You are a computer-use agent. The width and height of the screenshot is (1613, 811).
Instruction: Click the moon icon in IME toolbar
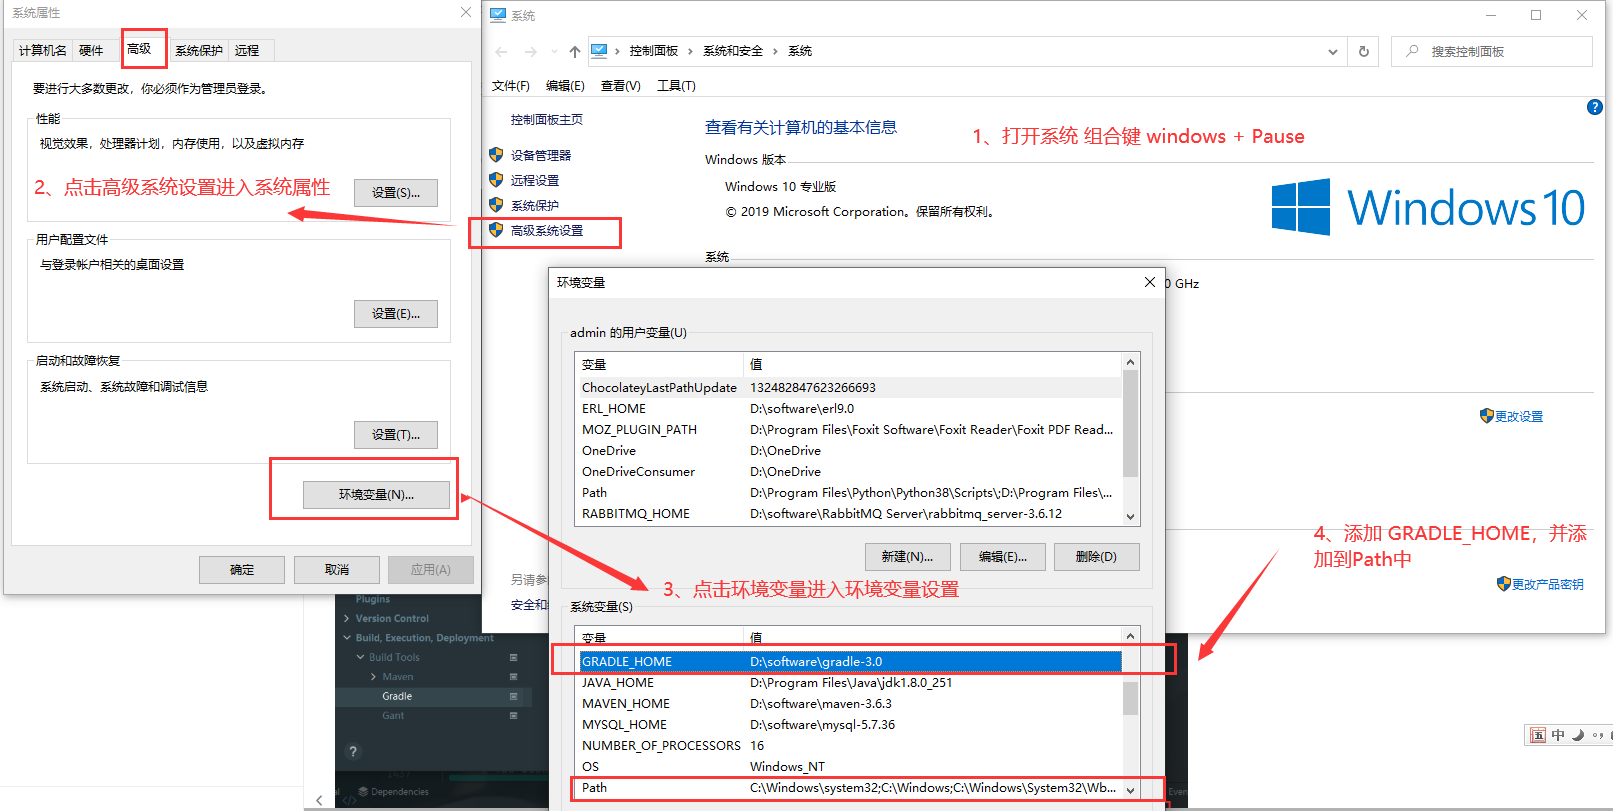pos(1577,735)
